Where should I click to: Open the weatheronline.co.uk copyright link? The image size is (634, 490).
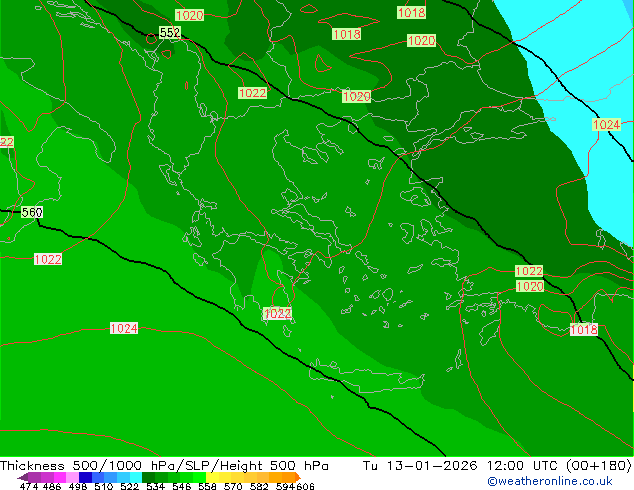pos(550,481)
